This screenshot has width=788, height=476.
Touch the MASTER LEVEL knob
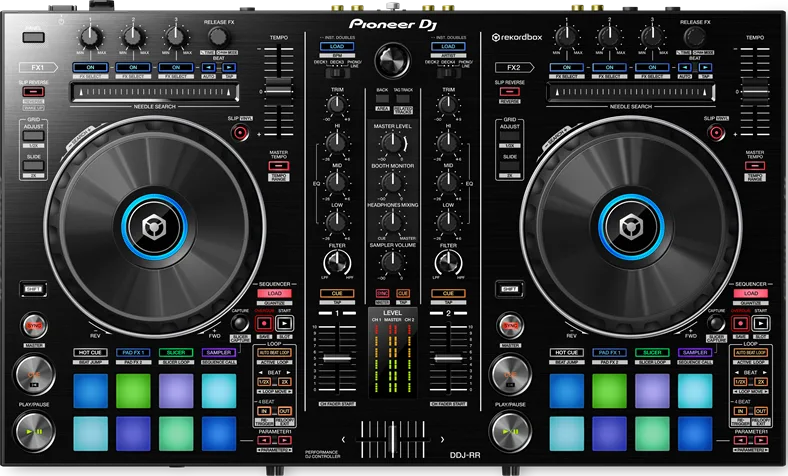pyautogui.click(x=392, y=143)
